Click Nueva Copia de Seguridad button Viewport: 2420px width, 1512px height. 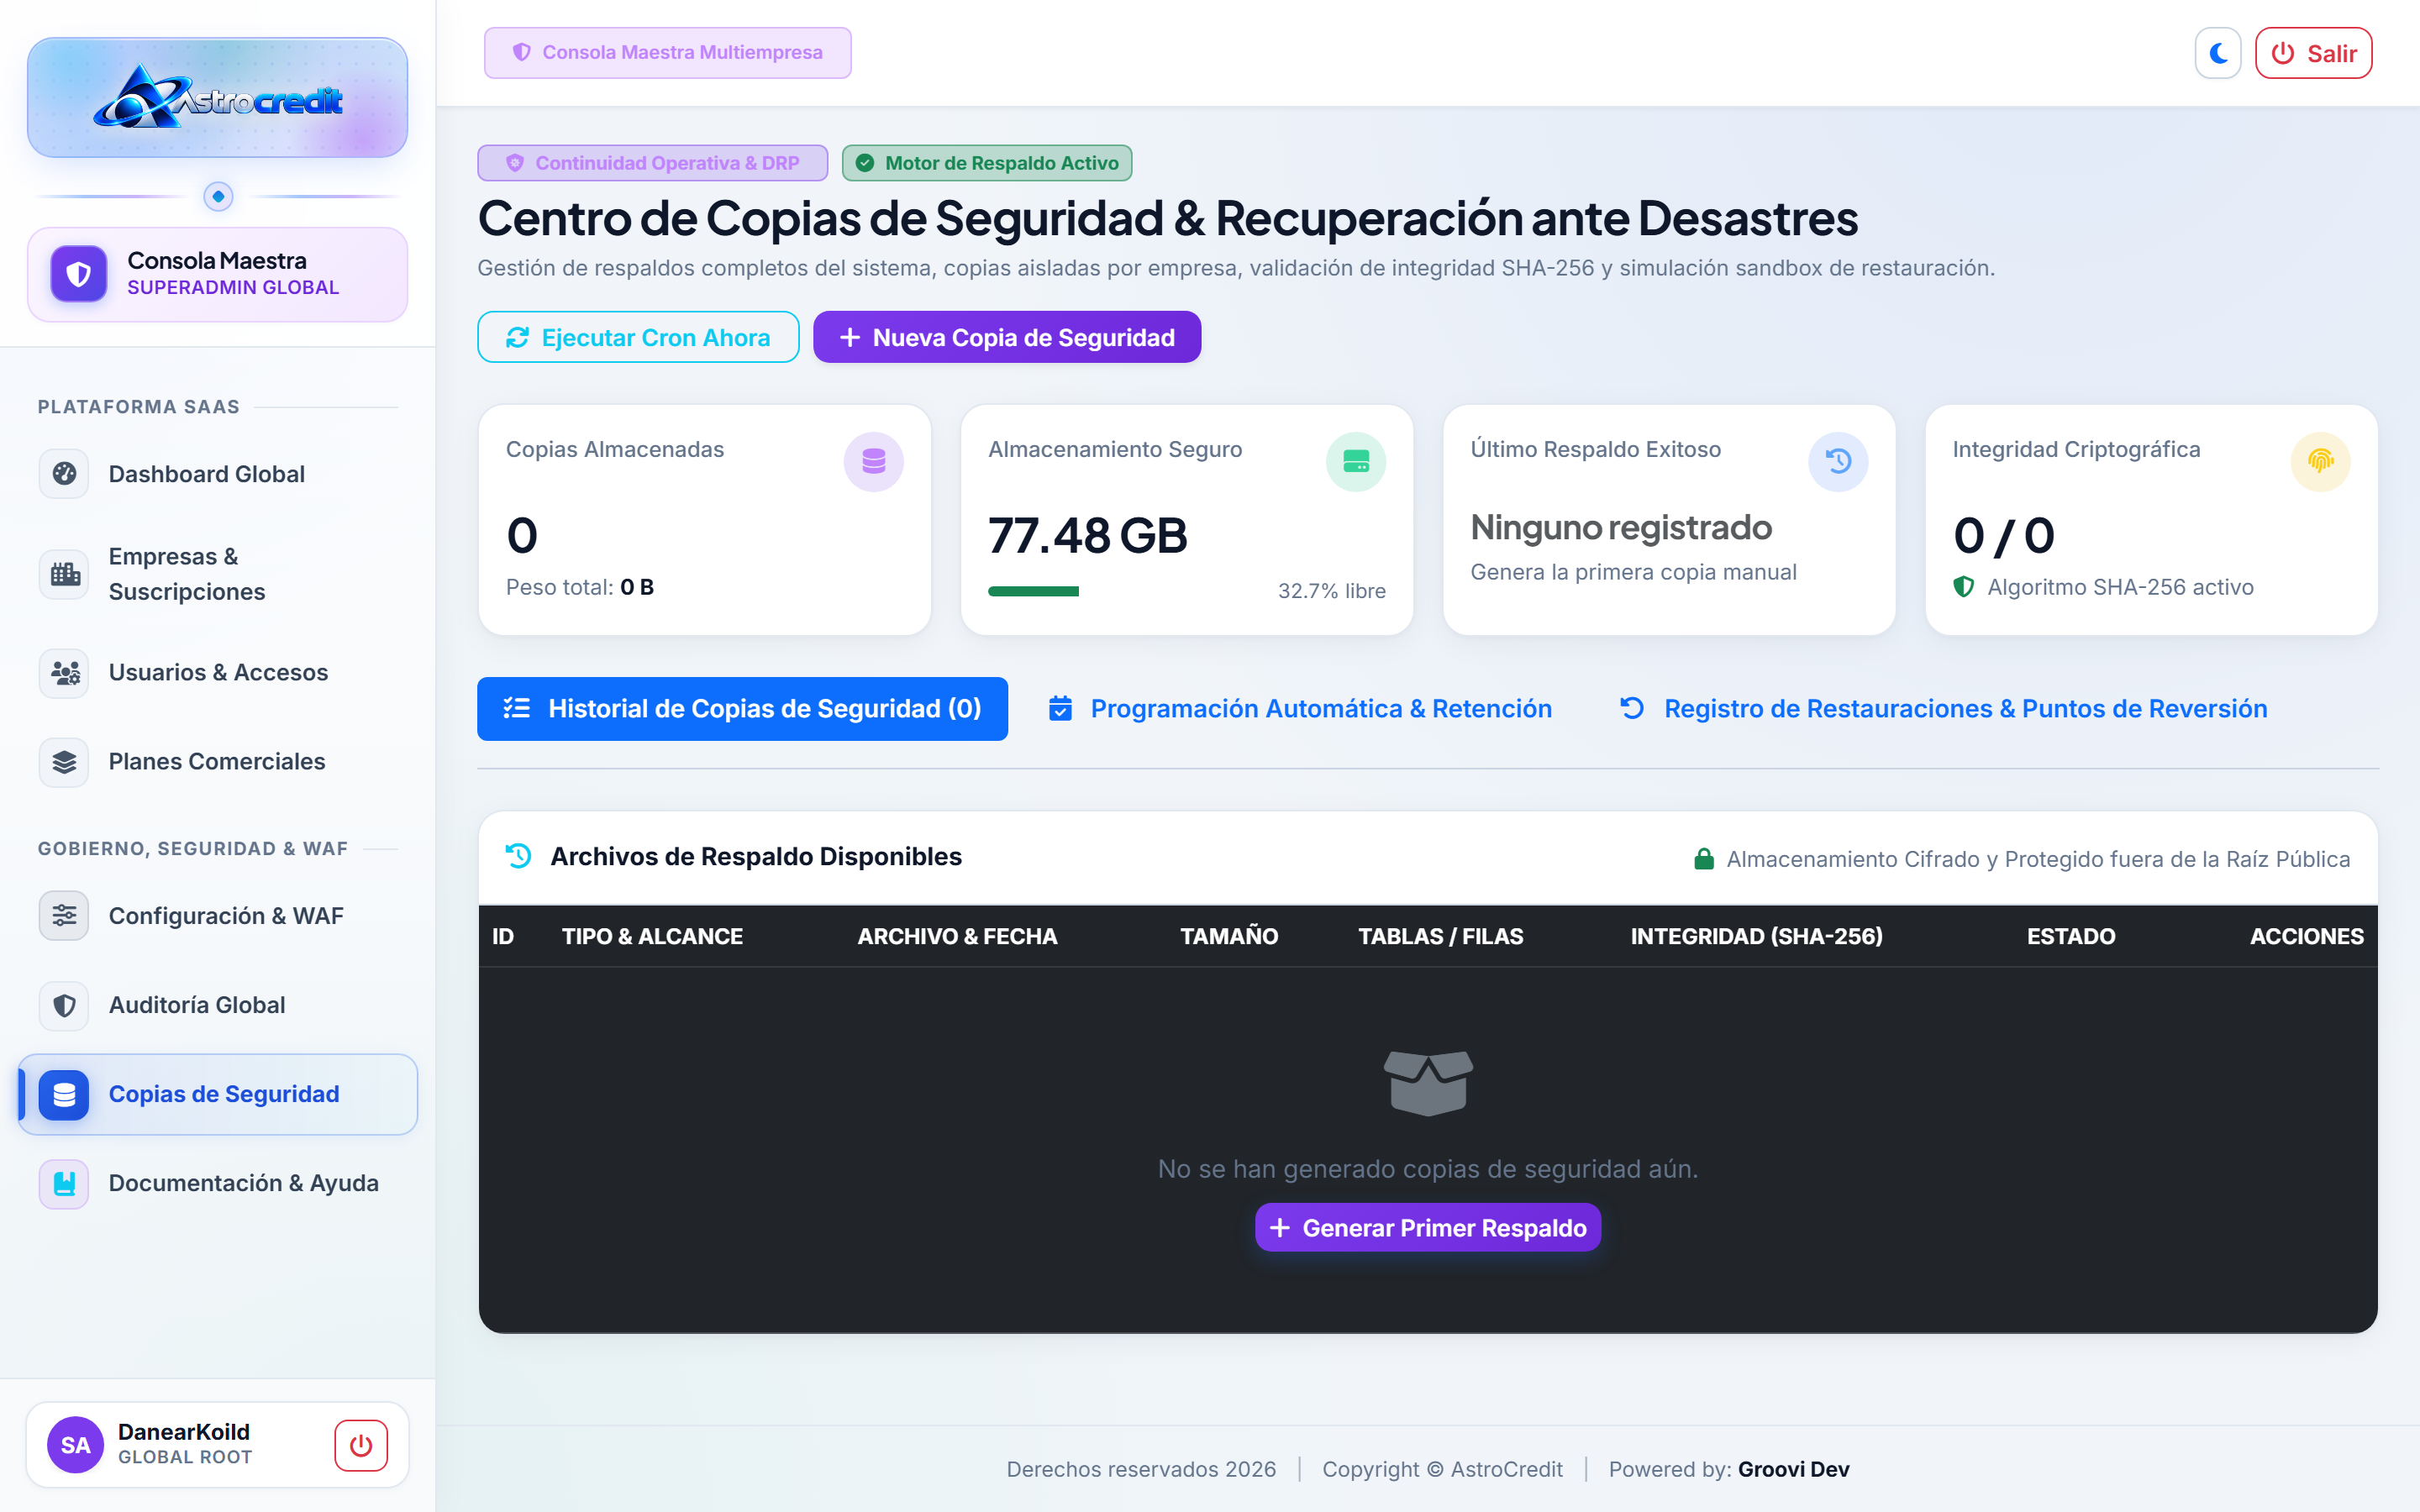[x=1007, y=337]
